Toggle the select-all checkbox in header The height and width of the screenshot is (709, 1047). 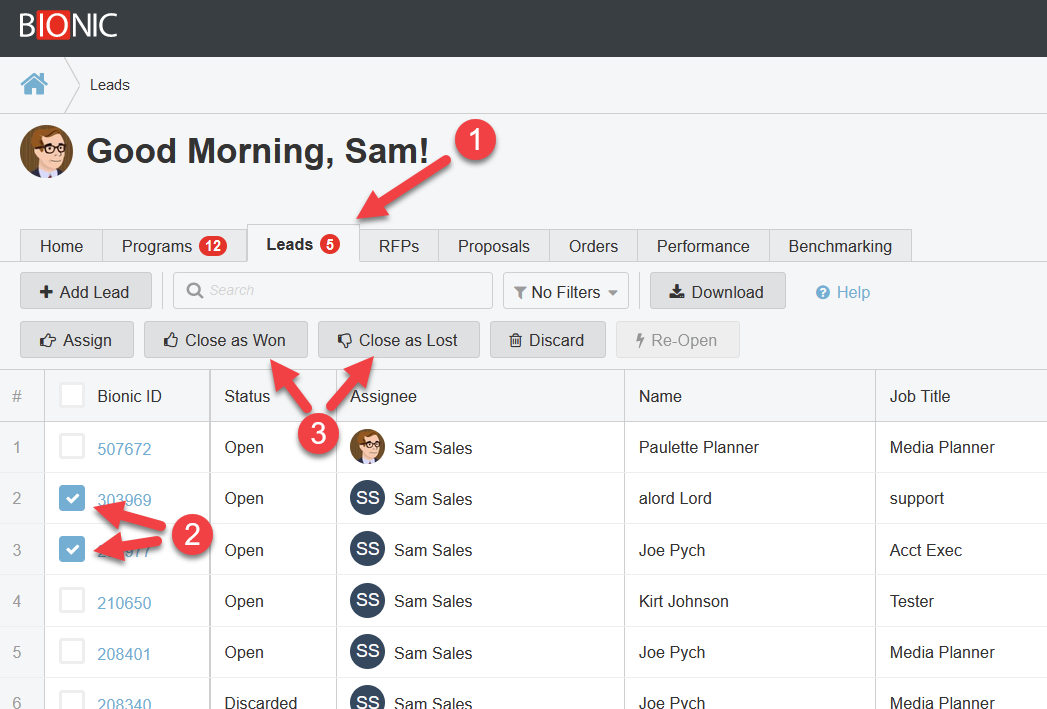point(72,396)
